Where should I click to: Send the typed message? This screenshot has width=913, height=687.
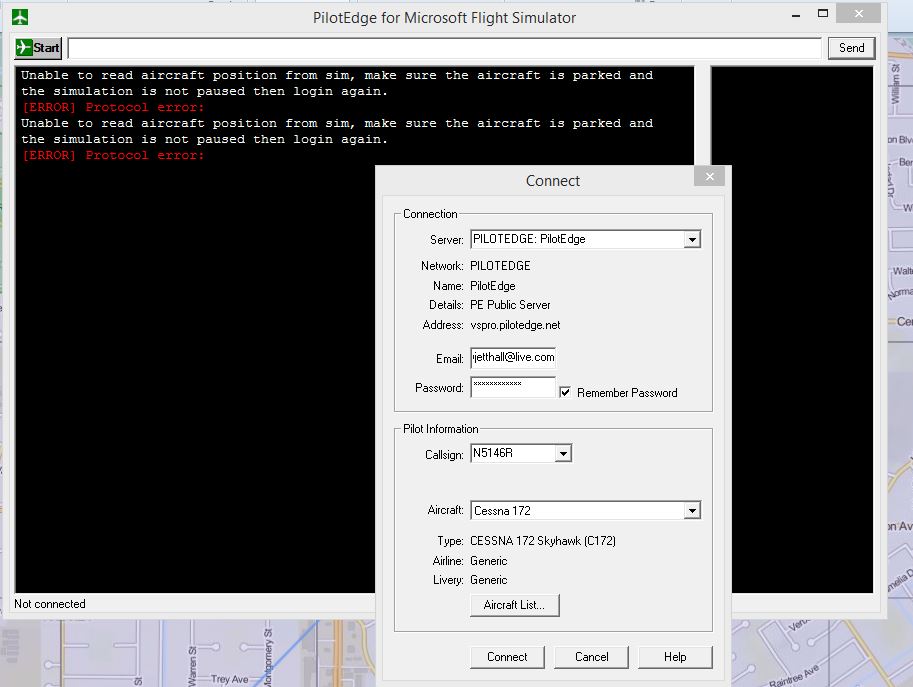tap(851, 48)
